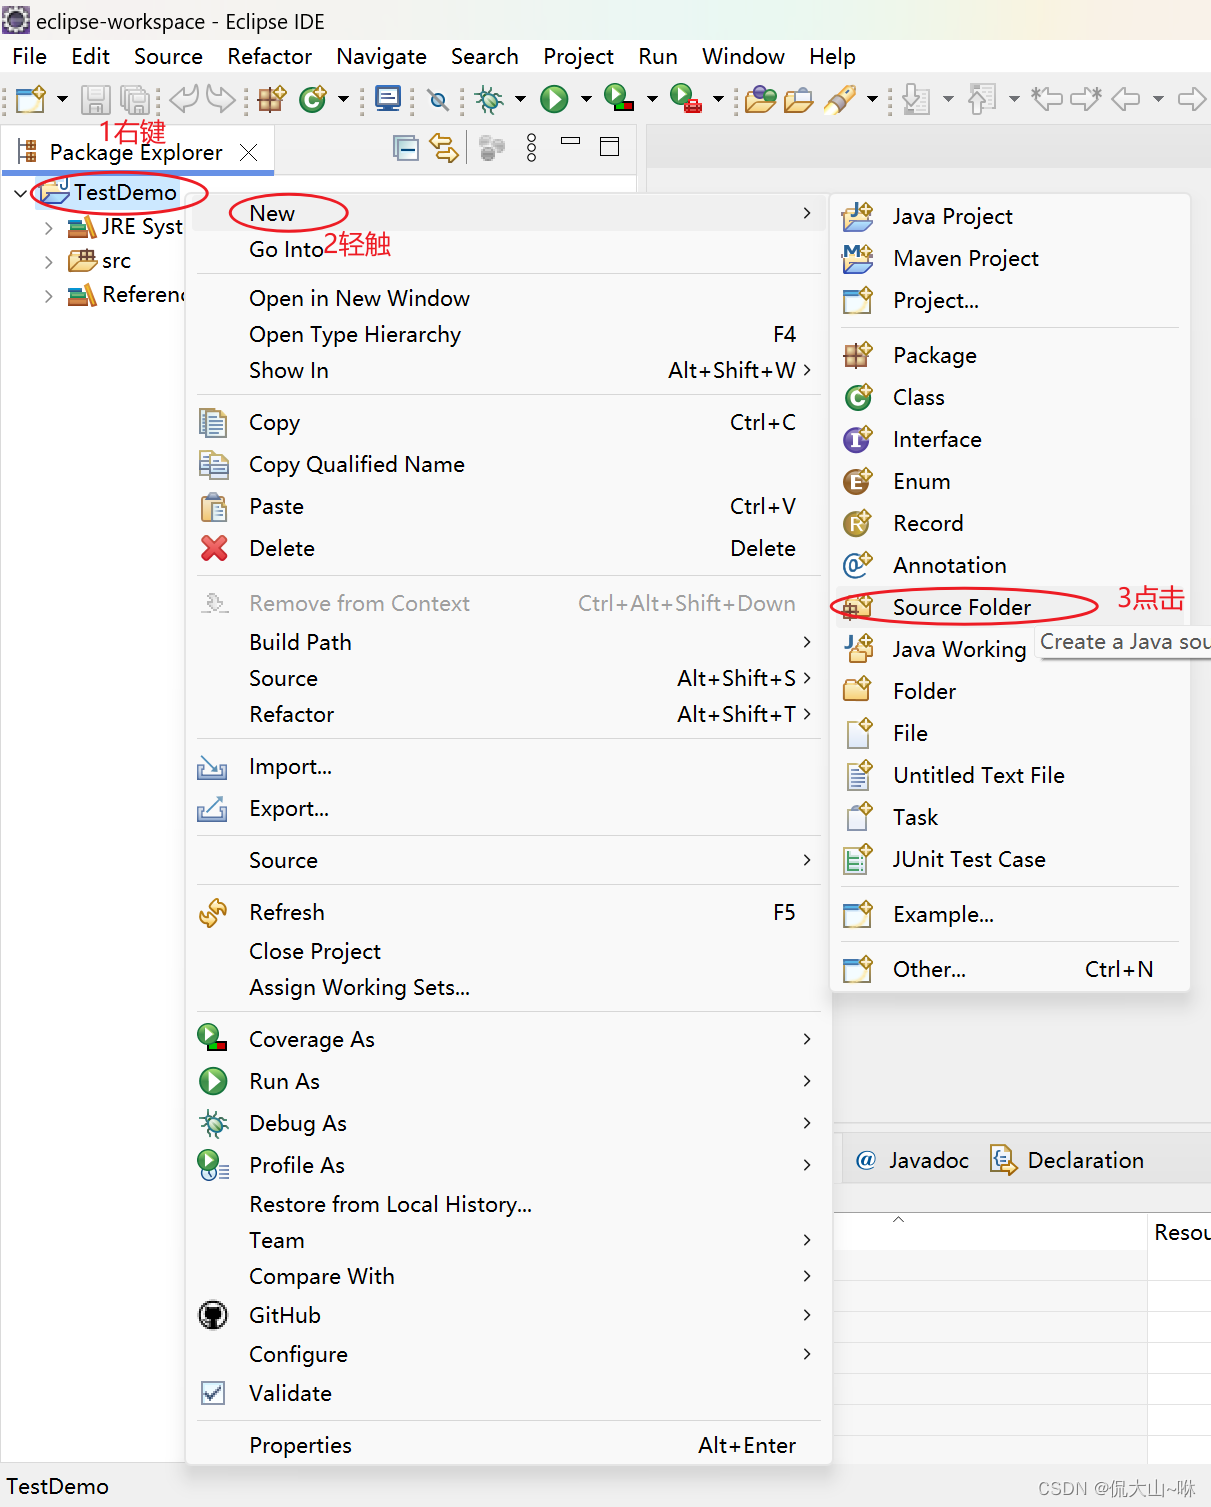The width and height of the screenshot is (1211, 1507).
Task: Click the Next Annotation toolbar icon
Action: coord(915,99)
